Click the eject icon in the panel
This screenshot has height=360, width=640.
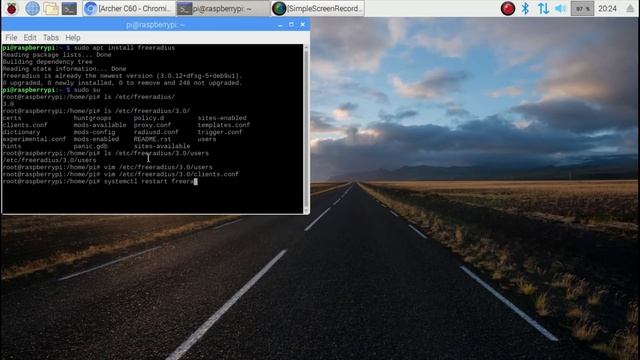tap(631, 8)
